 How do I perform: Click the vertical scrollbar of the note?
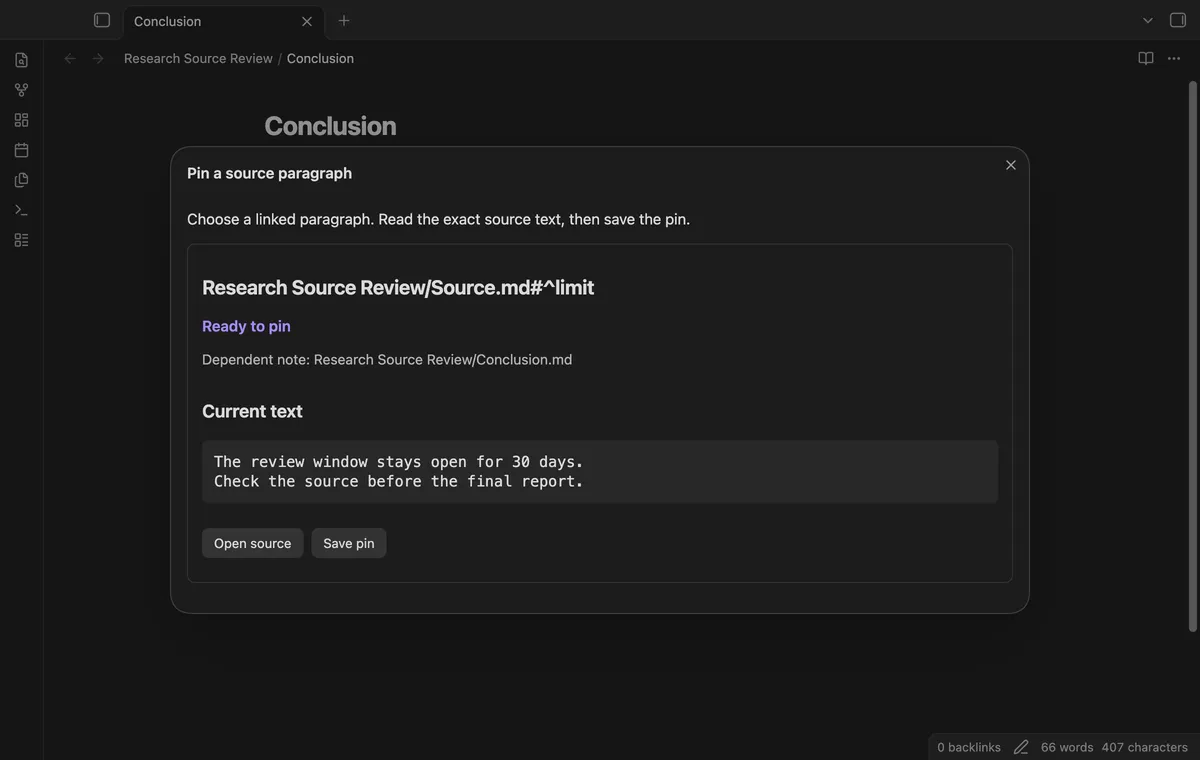(1192, 355)
